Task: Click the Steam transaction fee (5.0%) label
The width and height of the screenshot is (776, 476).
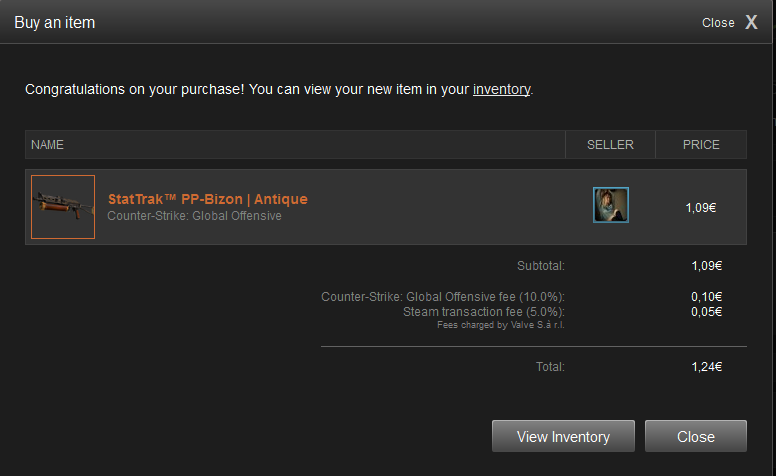Action: pyautogui.click(x=484, y=312)
